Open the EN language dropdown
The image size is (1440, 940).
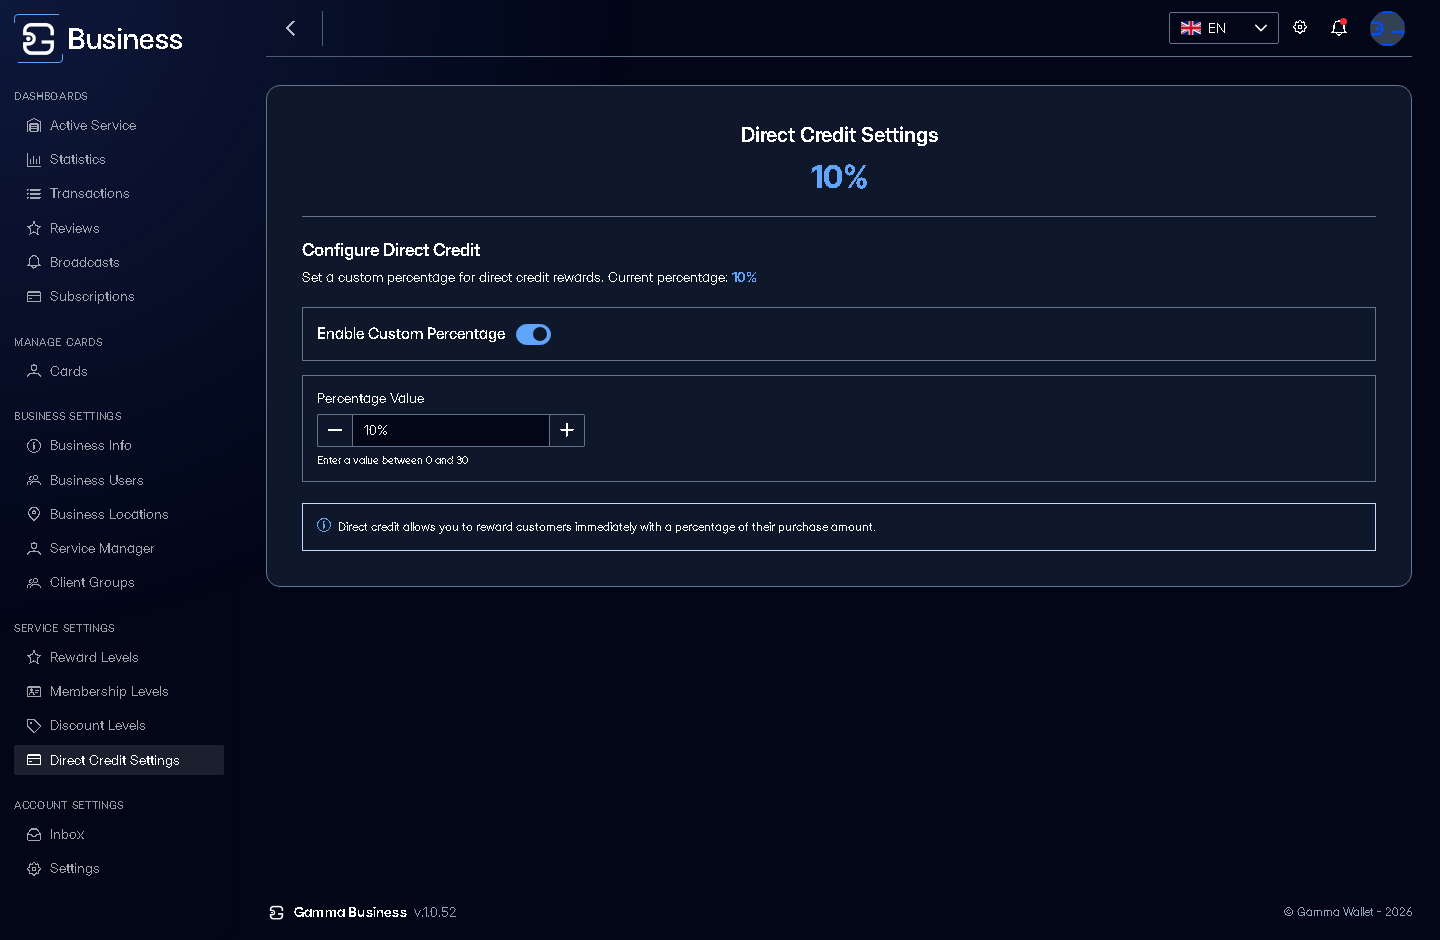point(1224,28)
